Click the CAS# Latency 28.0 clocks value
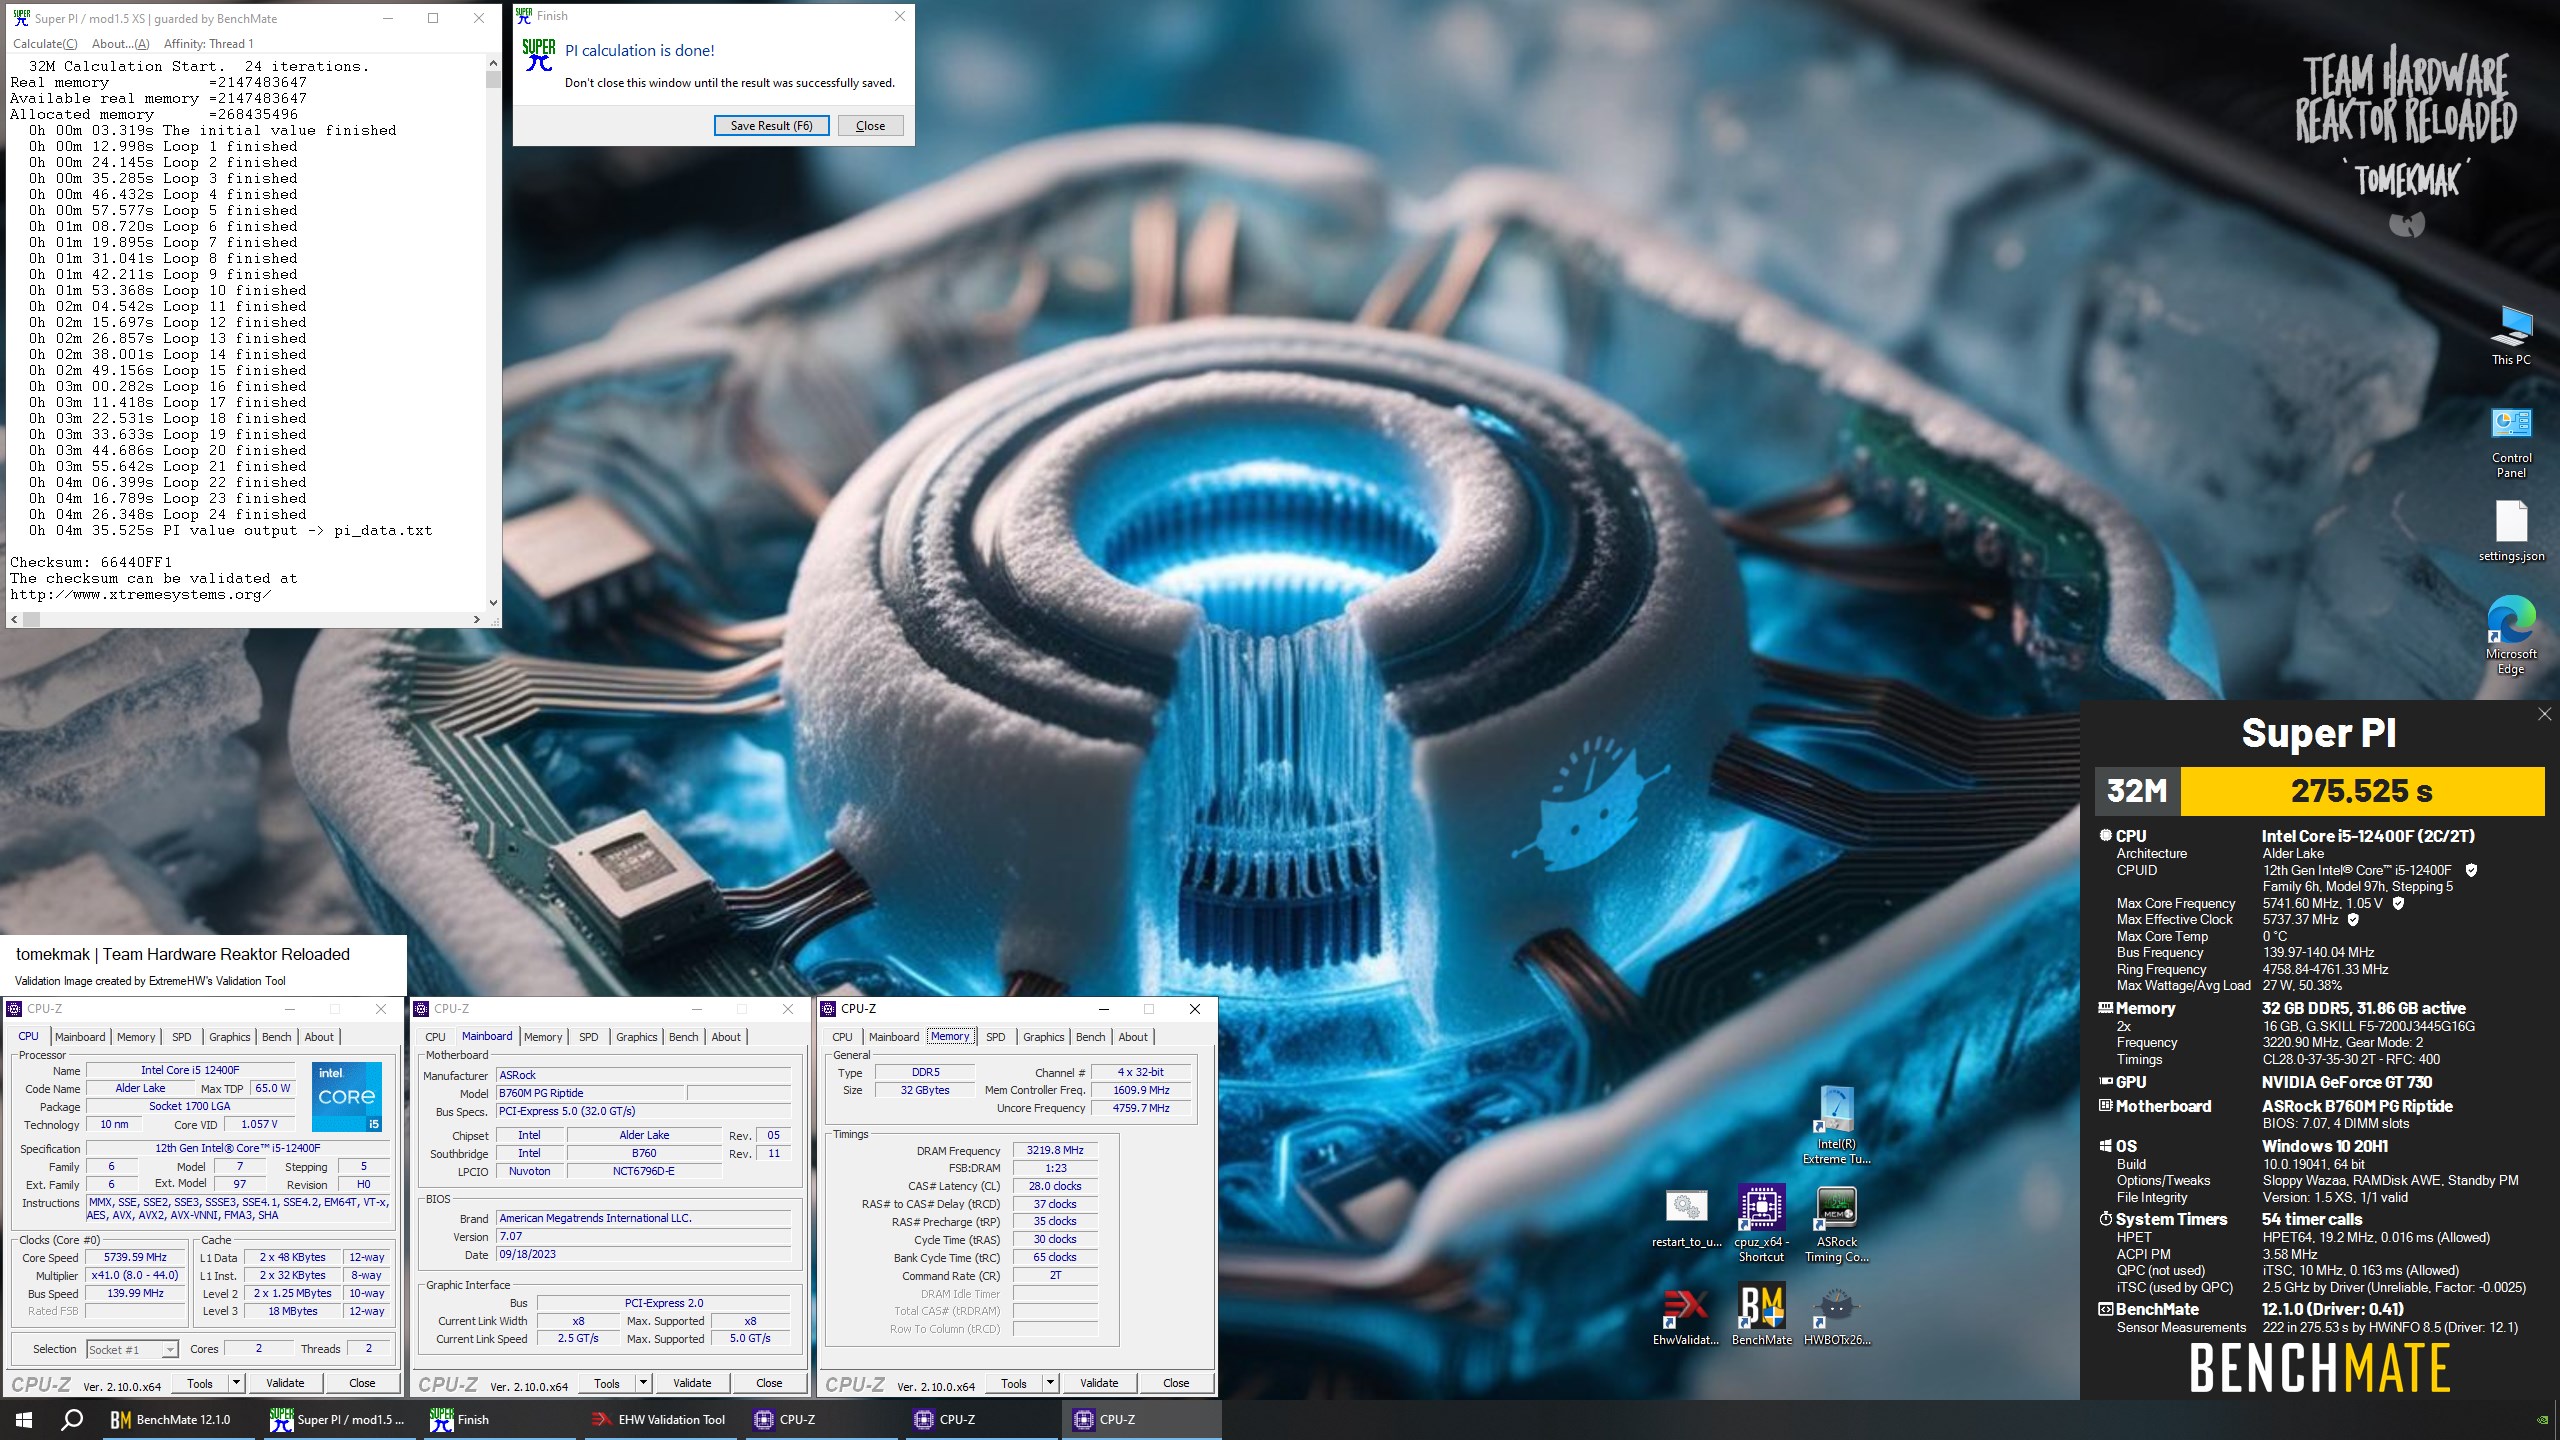This screenshot has width=2560, height=1440. point(1055,1186)
